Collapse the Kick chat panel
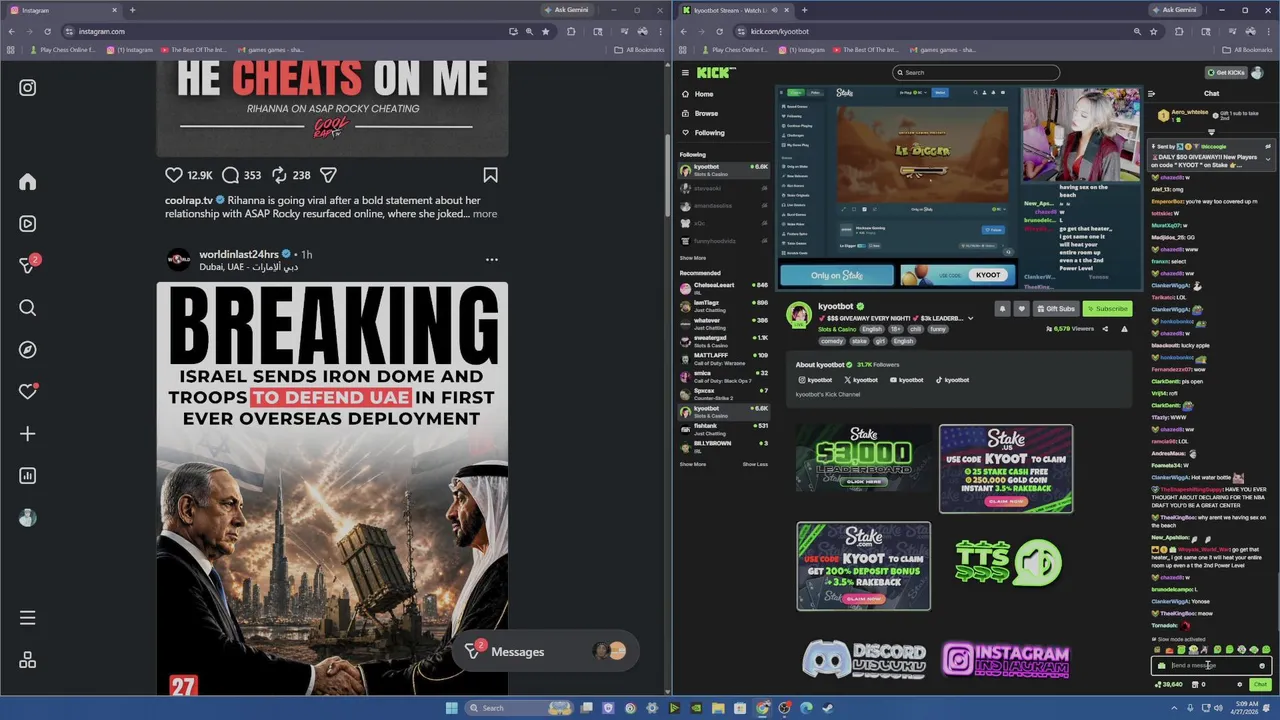This screenshot has width=1280, height=720. [1151, 94]
